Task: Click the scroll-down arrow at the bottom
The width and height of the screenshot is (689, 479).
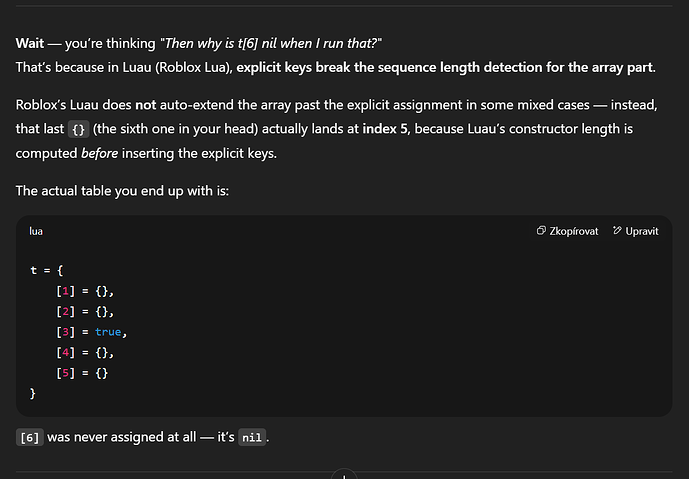Action: [x=344, y=475]
